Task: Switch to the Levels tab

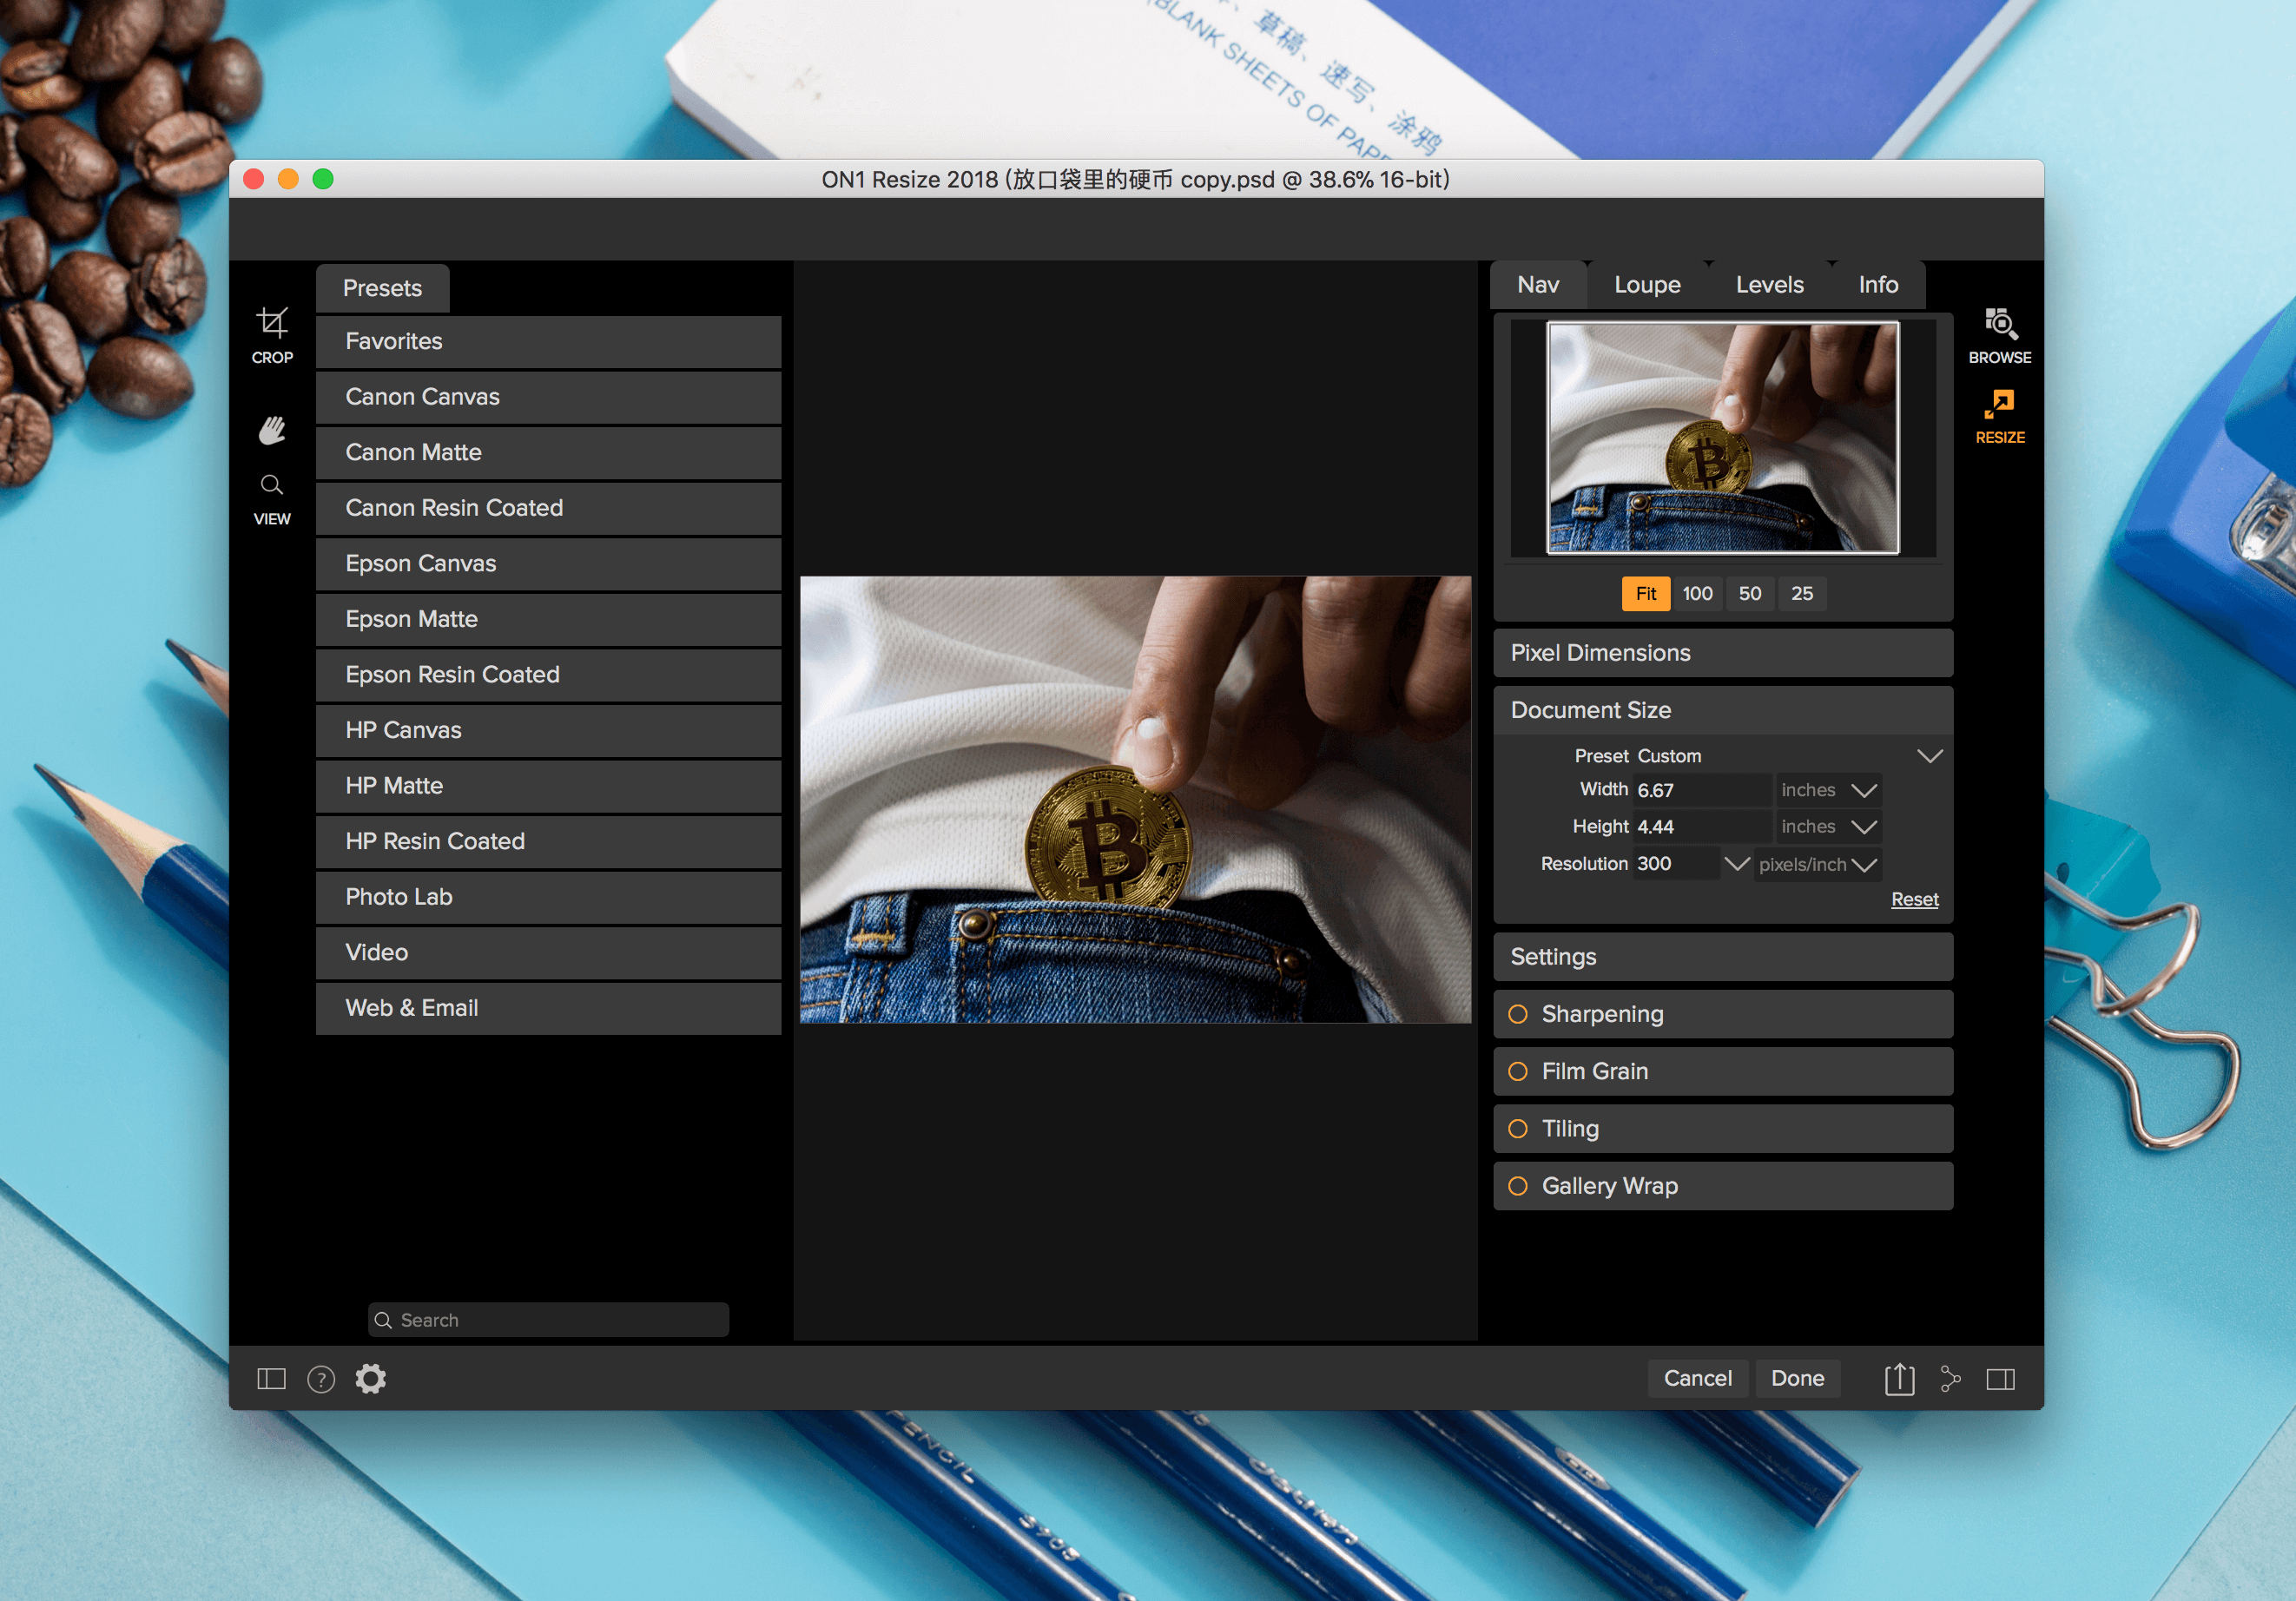Action: click(1768, 285)
